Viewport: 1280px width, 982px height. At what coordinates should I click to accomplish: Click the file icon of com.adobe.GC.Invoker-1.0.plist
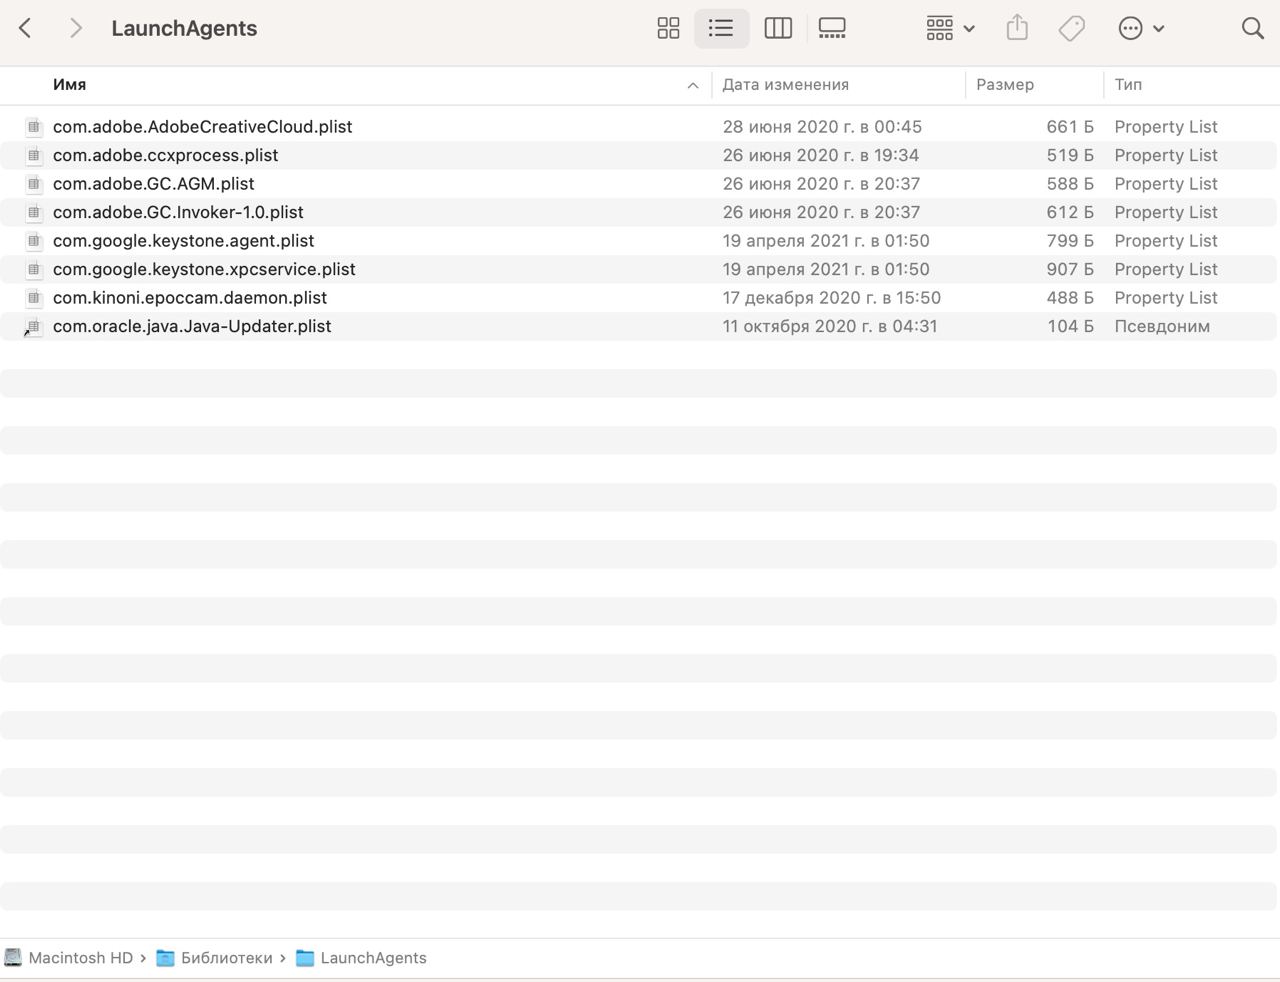tap(34, 212)
